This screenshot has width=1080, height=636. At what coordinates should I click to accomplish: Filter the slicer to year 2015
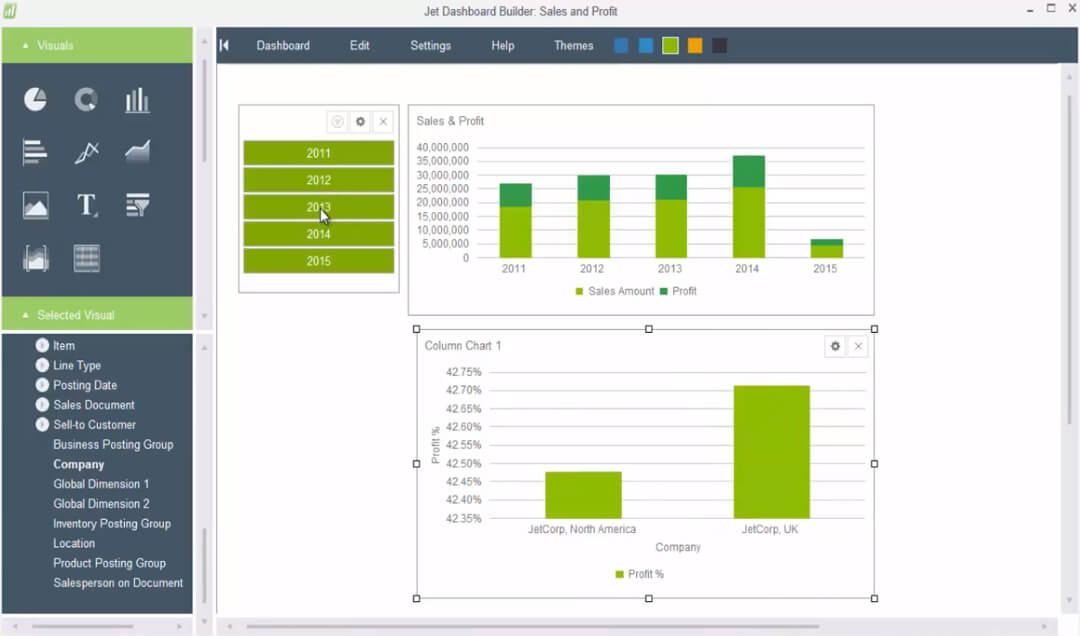[x=319, y=261]
